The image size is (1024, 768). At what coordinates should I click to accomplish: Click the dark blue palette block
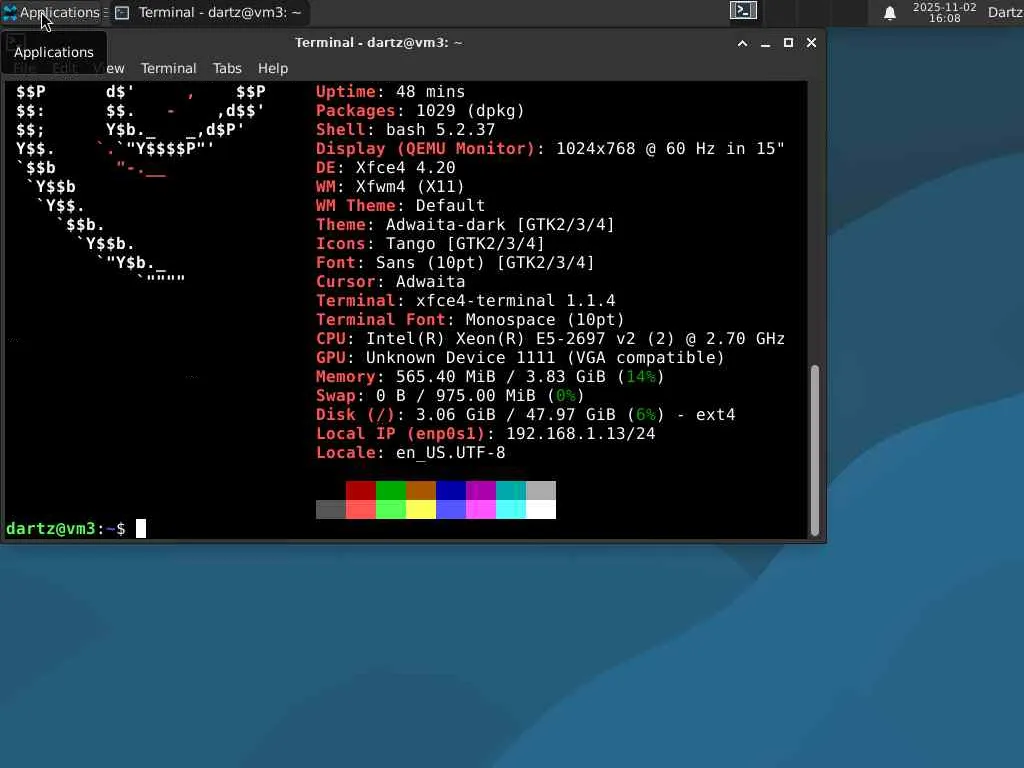pyautogui.click(x=451, y=490)
